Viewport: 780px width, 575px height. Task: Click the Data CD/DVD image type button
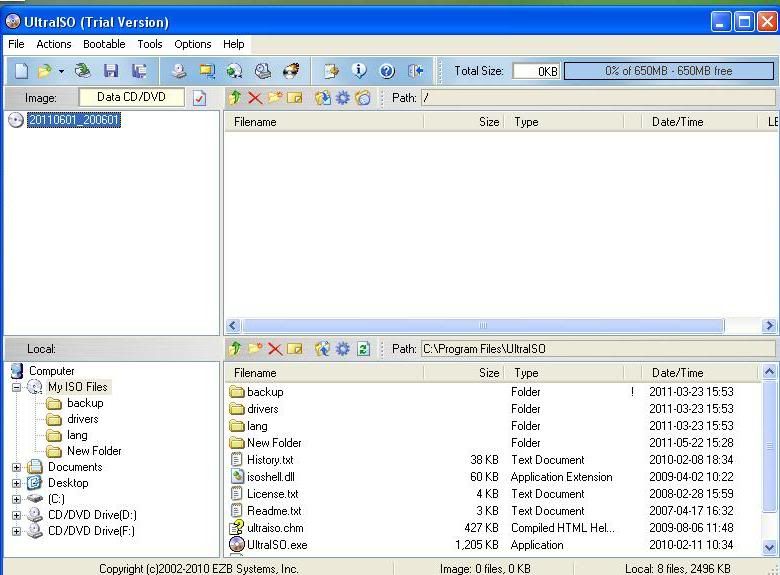point(131,97)
